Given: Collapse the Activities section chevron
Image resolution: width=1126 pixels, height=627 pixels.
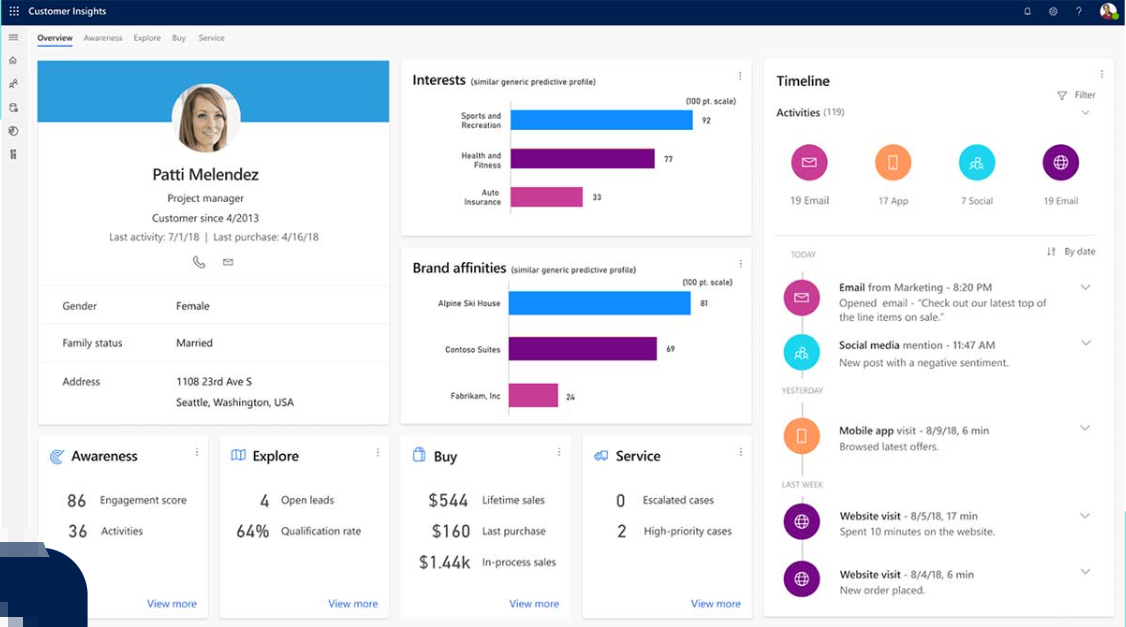Looking at the screenshot, I should tap(1085, 113).
